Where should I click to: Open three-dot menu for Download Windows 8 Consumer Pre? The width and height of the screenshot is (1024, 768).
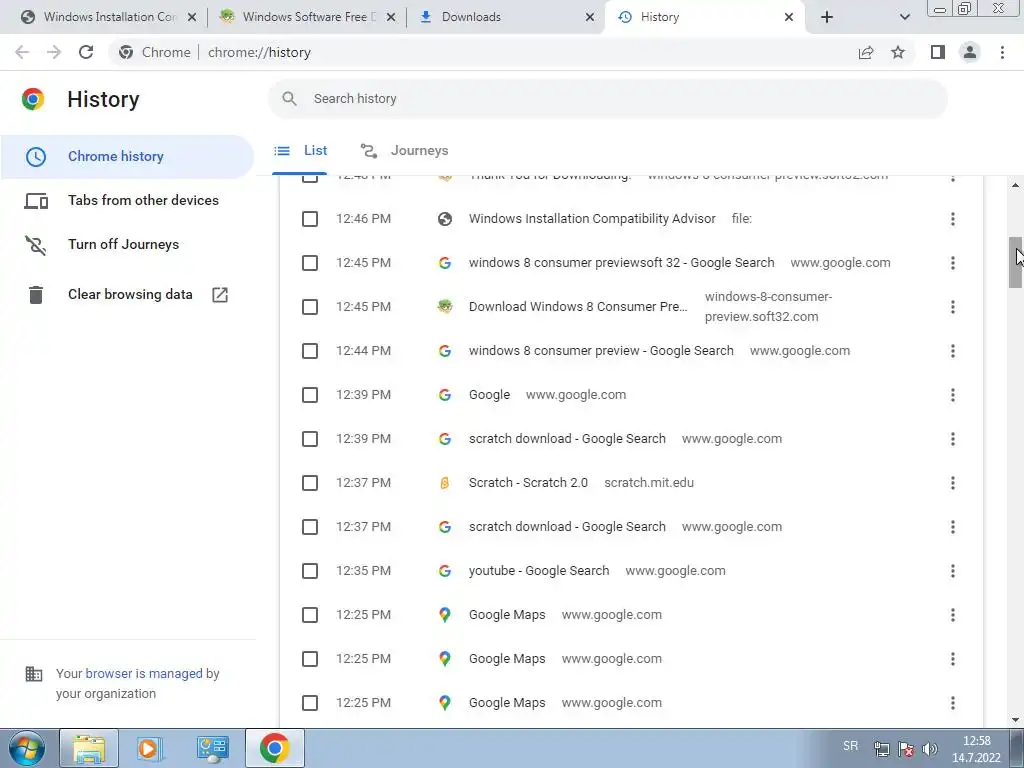953,307
